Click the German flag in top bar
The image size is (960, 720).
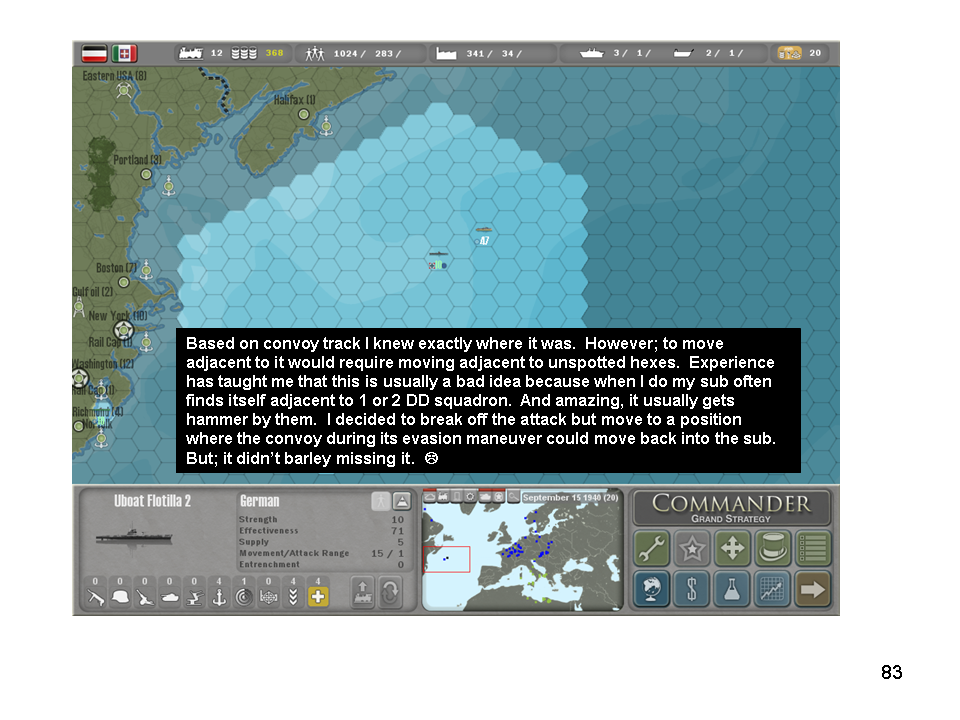coord(95,53)
